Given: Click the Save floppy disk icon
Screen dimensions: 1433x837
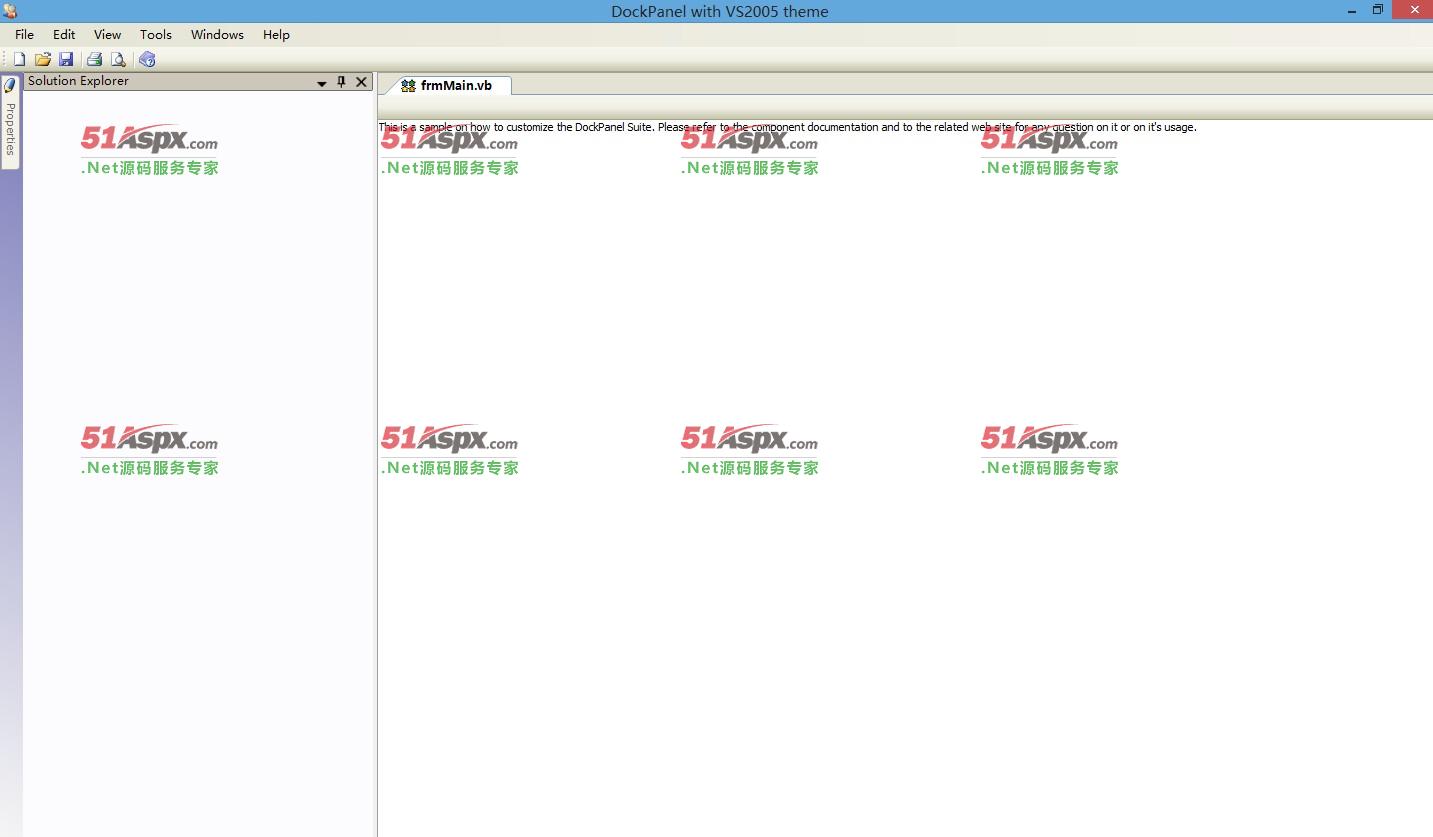Looking at the screenshot, I should click(66, 60).
